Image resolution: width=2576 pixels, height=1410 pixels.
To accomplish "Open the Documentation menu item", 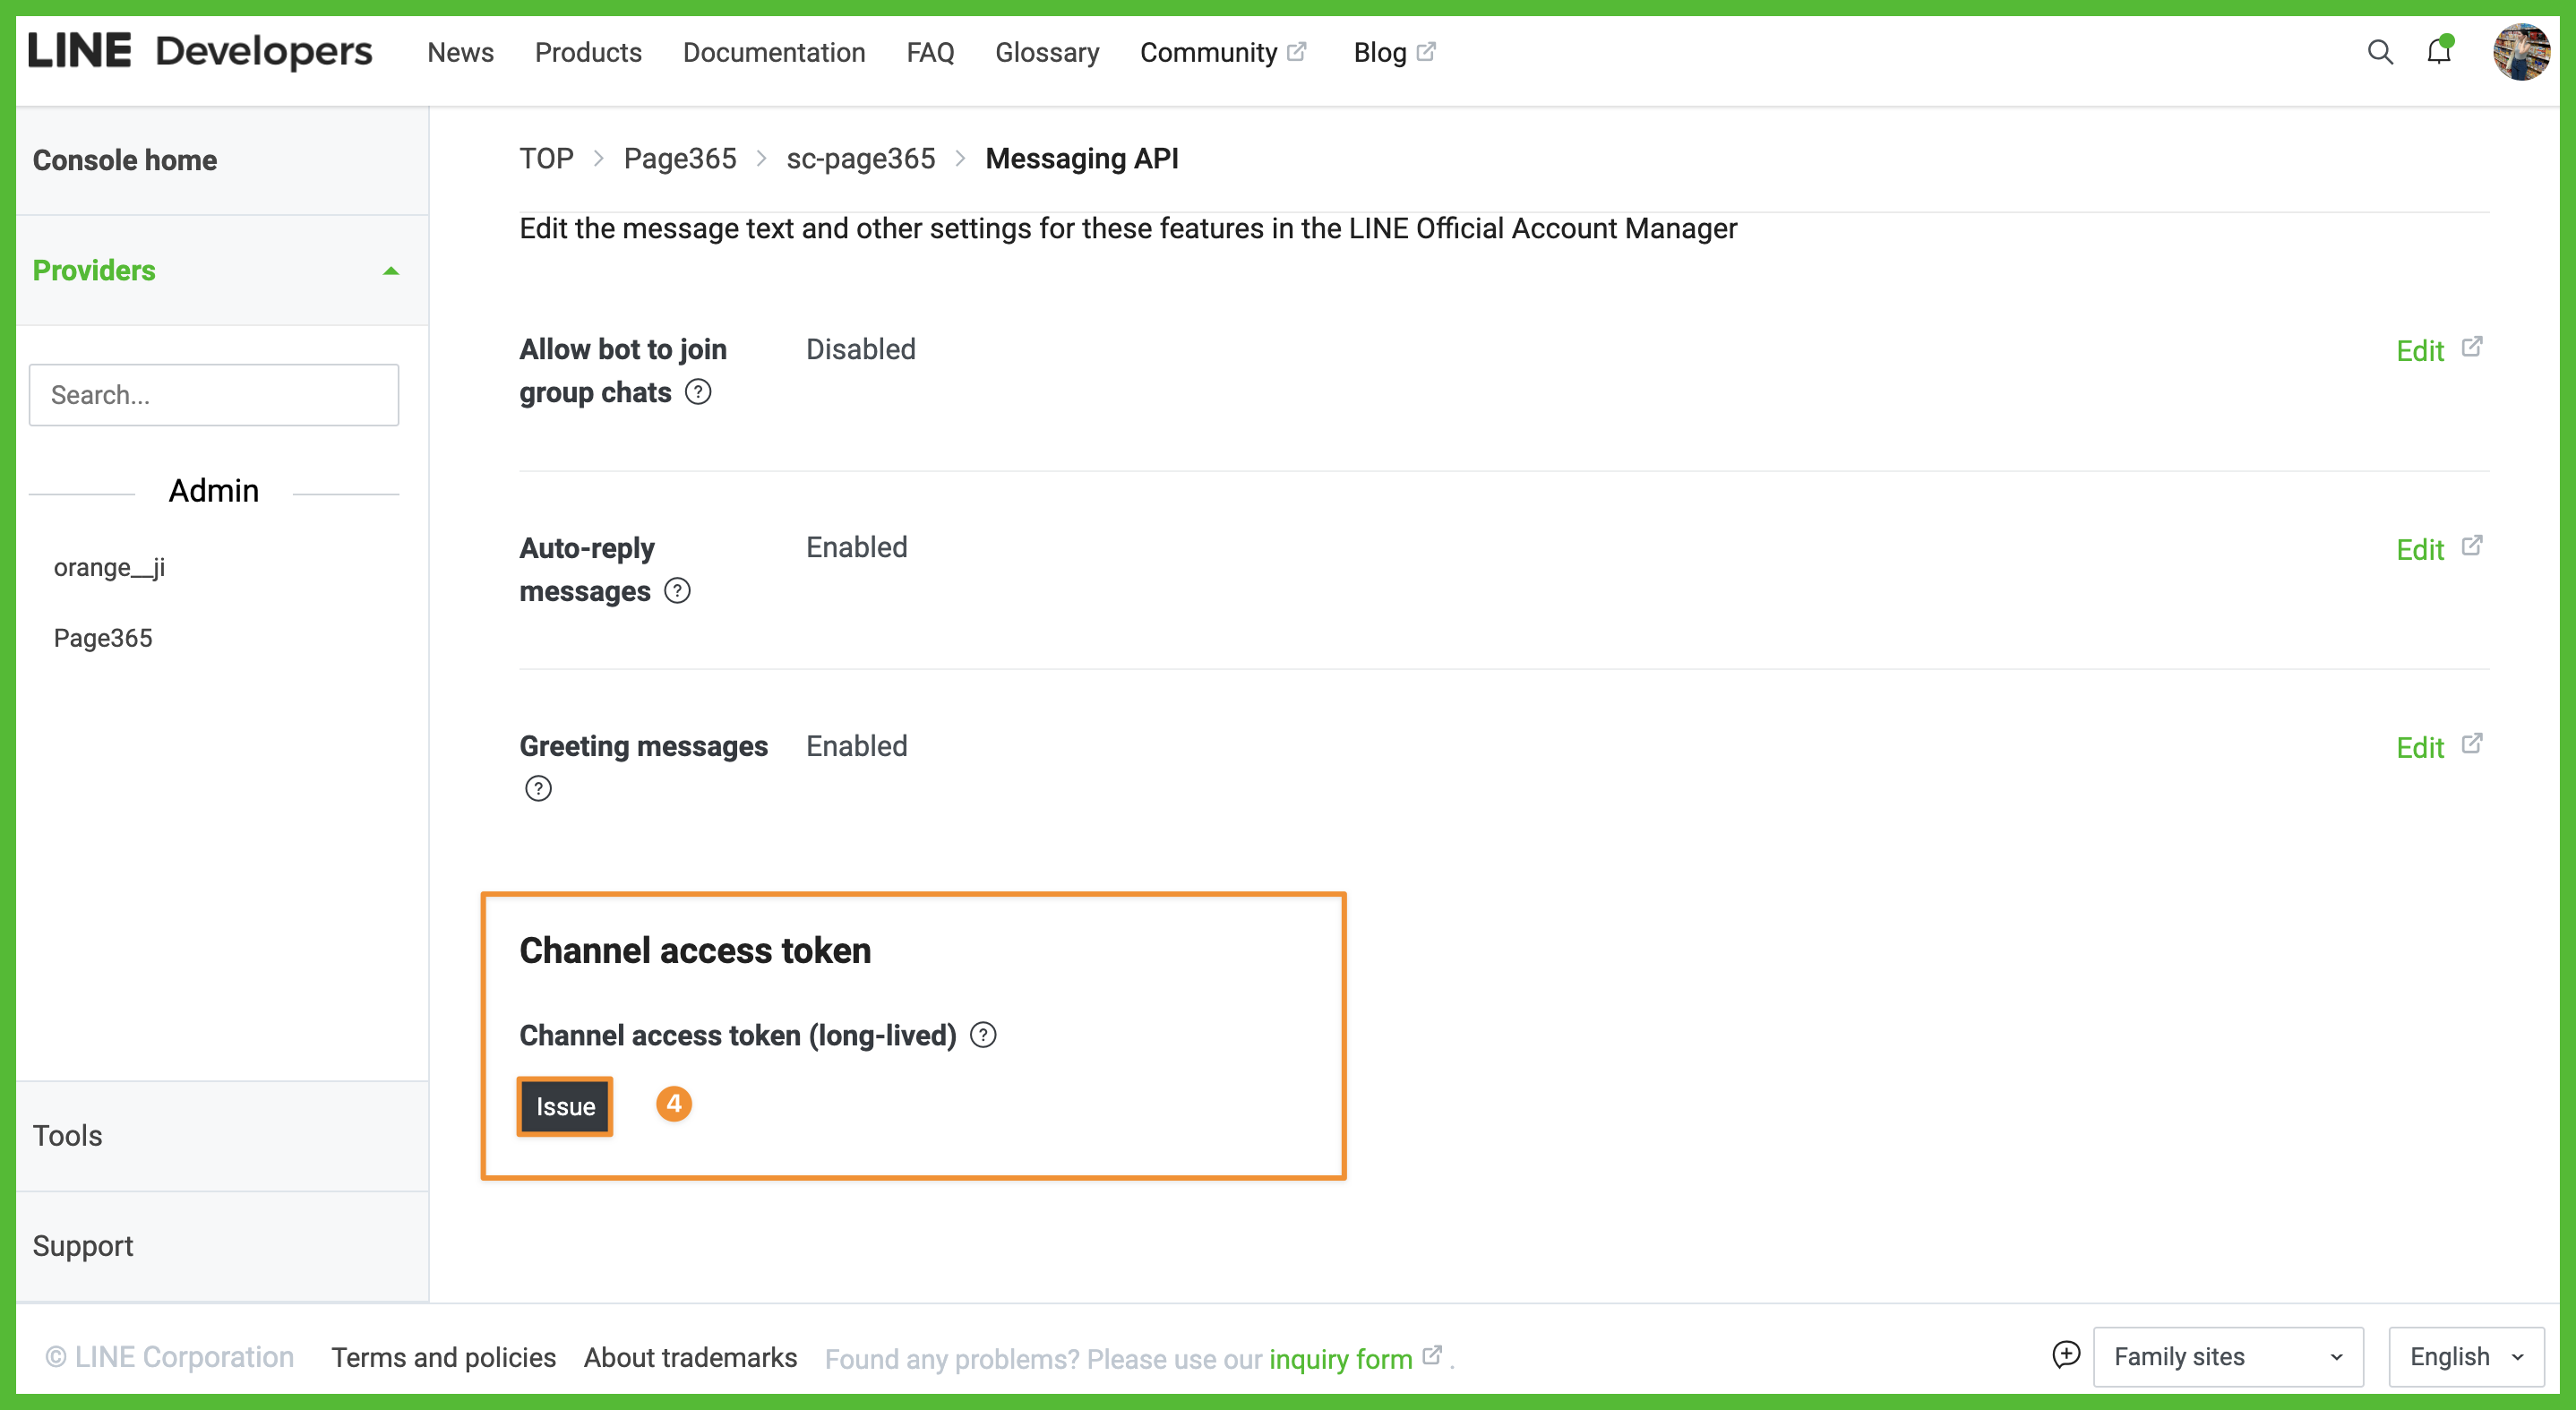I will pyautogui.click(x=774, y=52).
